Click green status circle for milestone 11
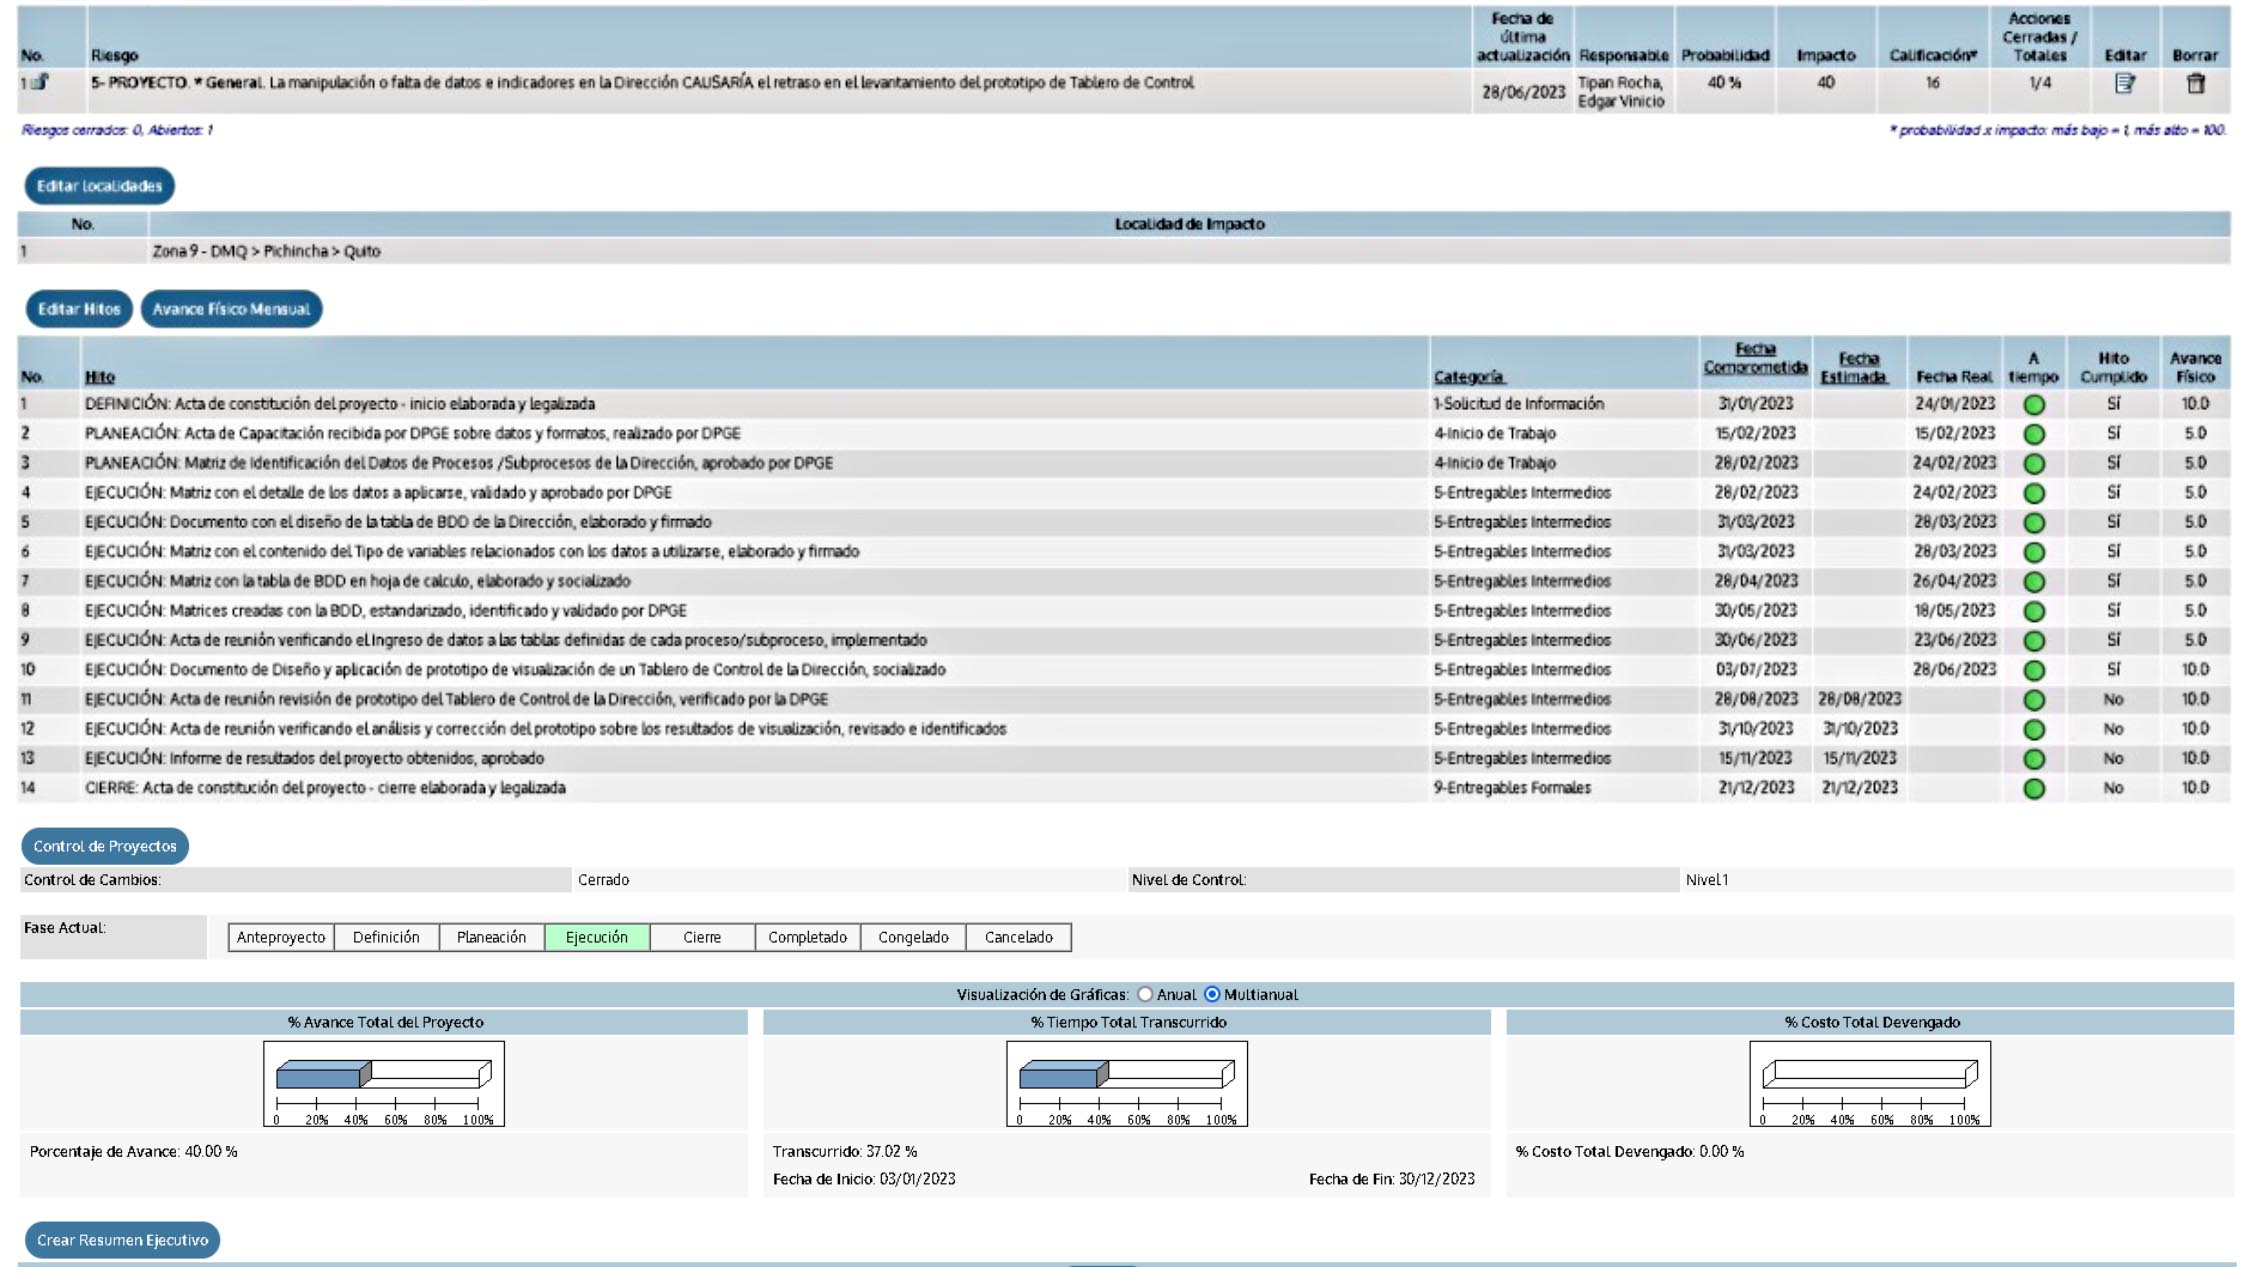Screen dimensions: 2250x1267 [2033, 700]
